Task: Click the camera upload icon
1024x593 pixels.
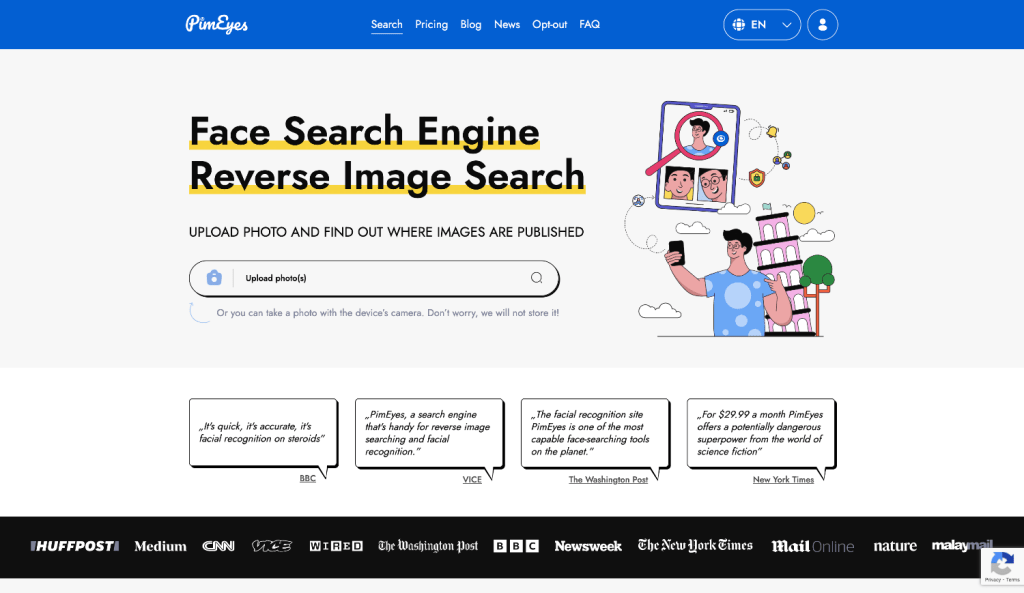Action: [x=214, y=278]
